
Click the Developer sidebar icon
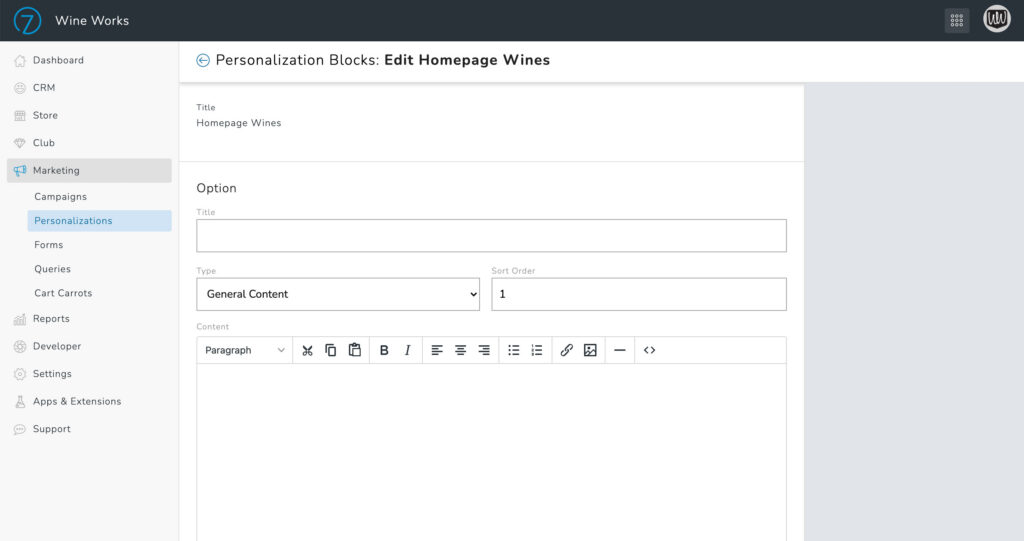(20, 346)
